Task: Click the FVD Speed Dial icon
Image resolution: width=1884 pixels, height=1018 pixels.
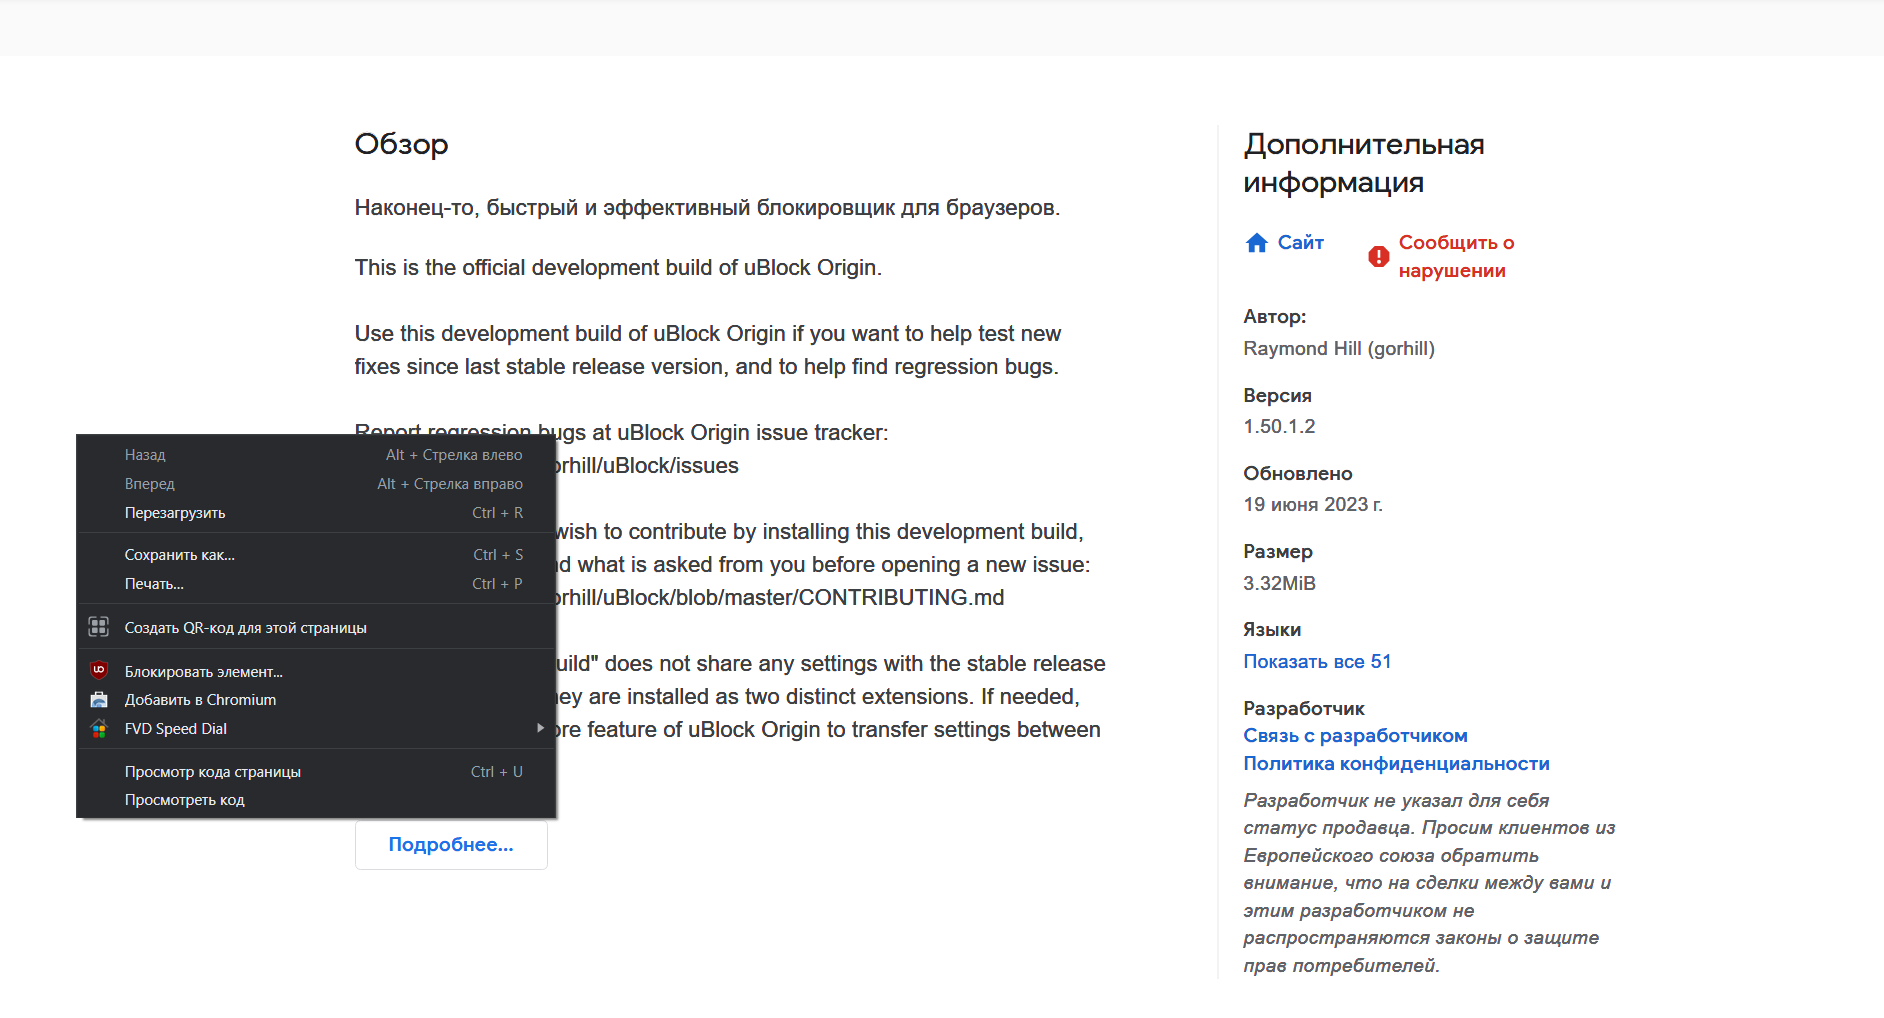Action: click(x=99, y=728)
